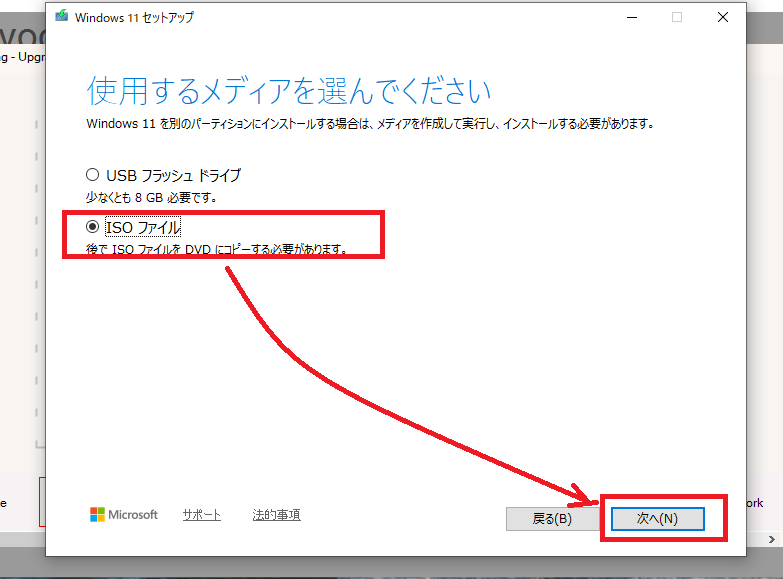The image size is (783, 579).
Task: Click the greyed-out maximize button
Action: (x=677, y=17)
